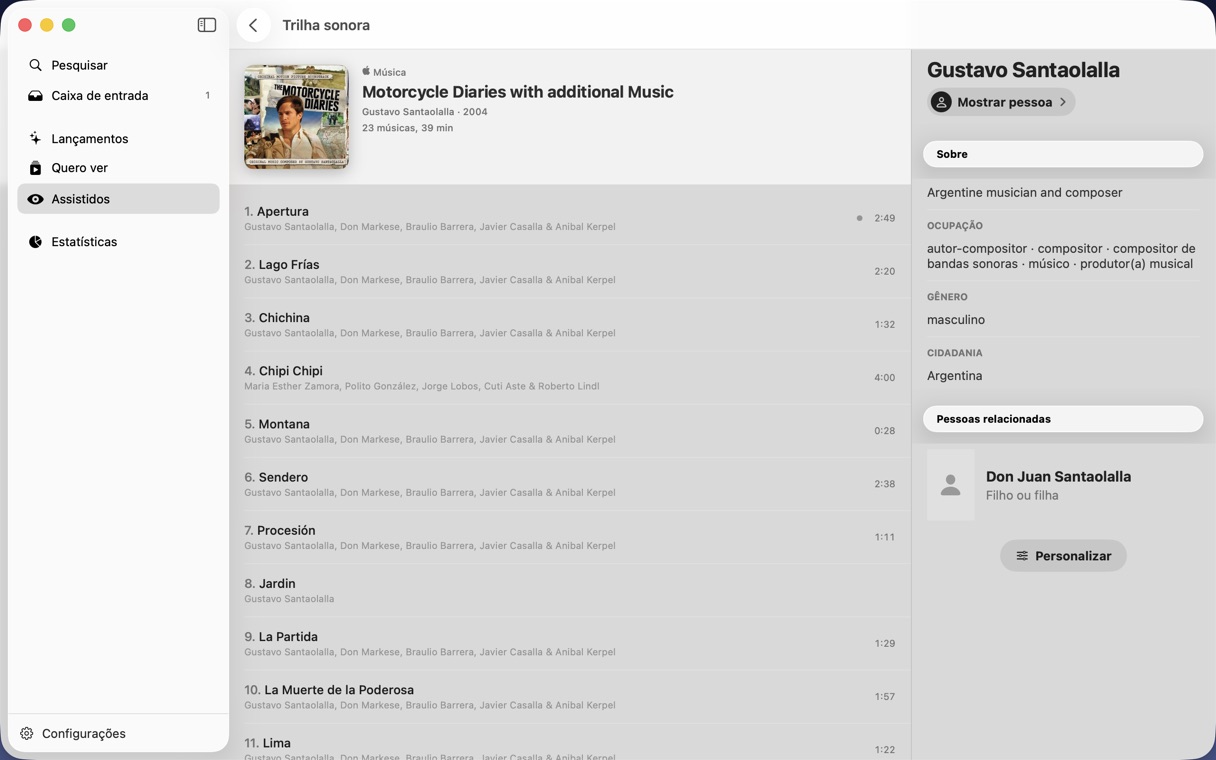Click the inbox badge count 1
This screenshot has height=760, width=1216.
coord(208,96)
